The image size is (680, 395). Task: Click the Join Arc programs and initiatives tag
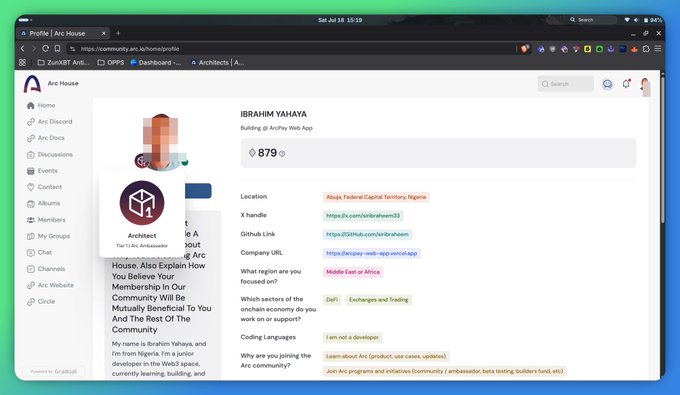pyautogui.click(x=445, y=371)
